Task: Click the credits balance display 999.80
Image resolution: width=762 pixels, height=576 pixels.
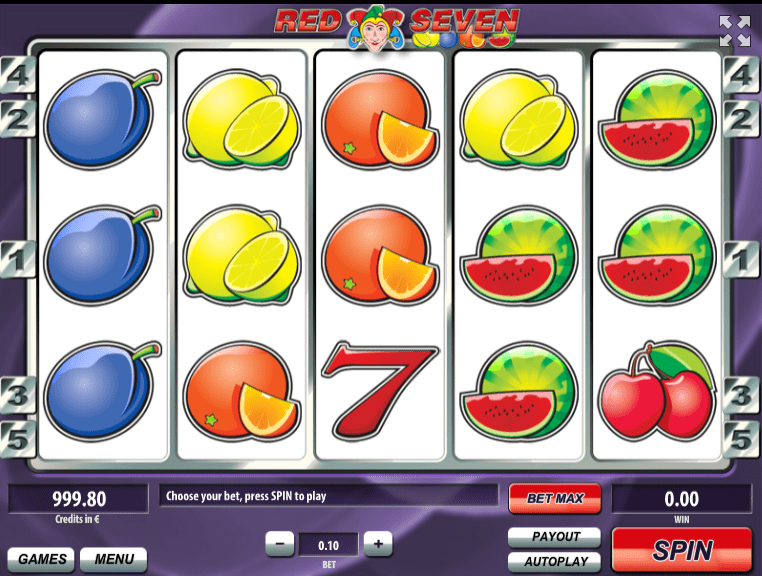Action: pos(79,499)
